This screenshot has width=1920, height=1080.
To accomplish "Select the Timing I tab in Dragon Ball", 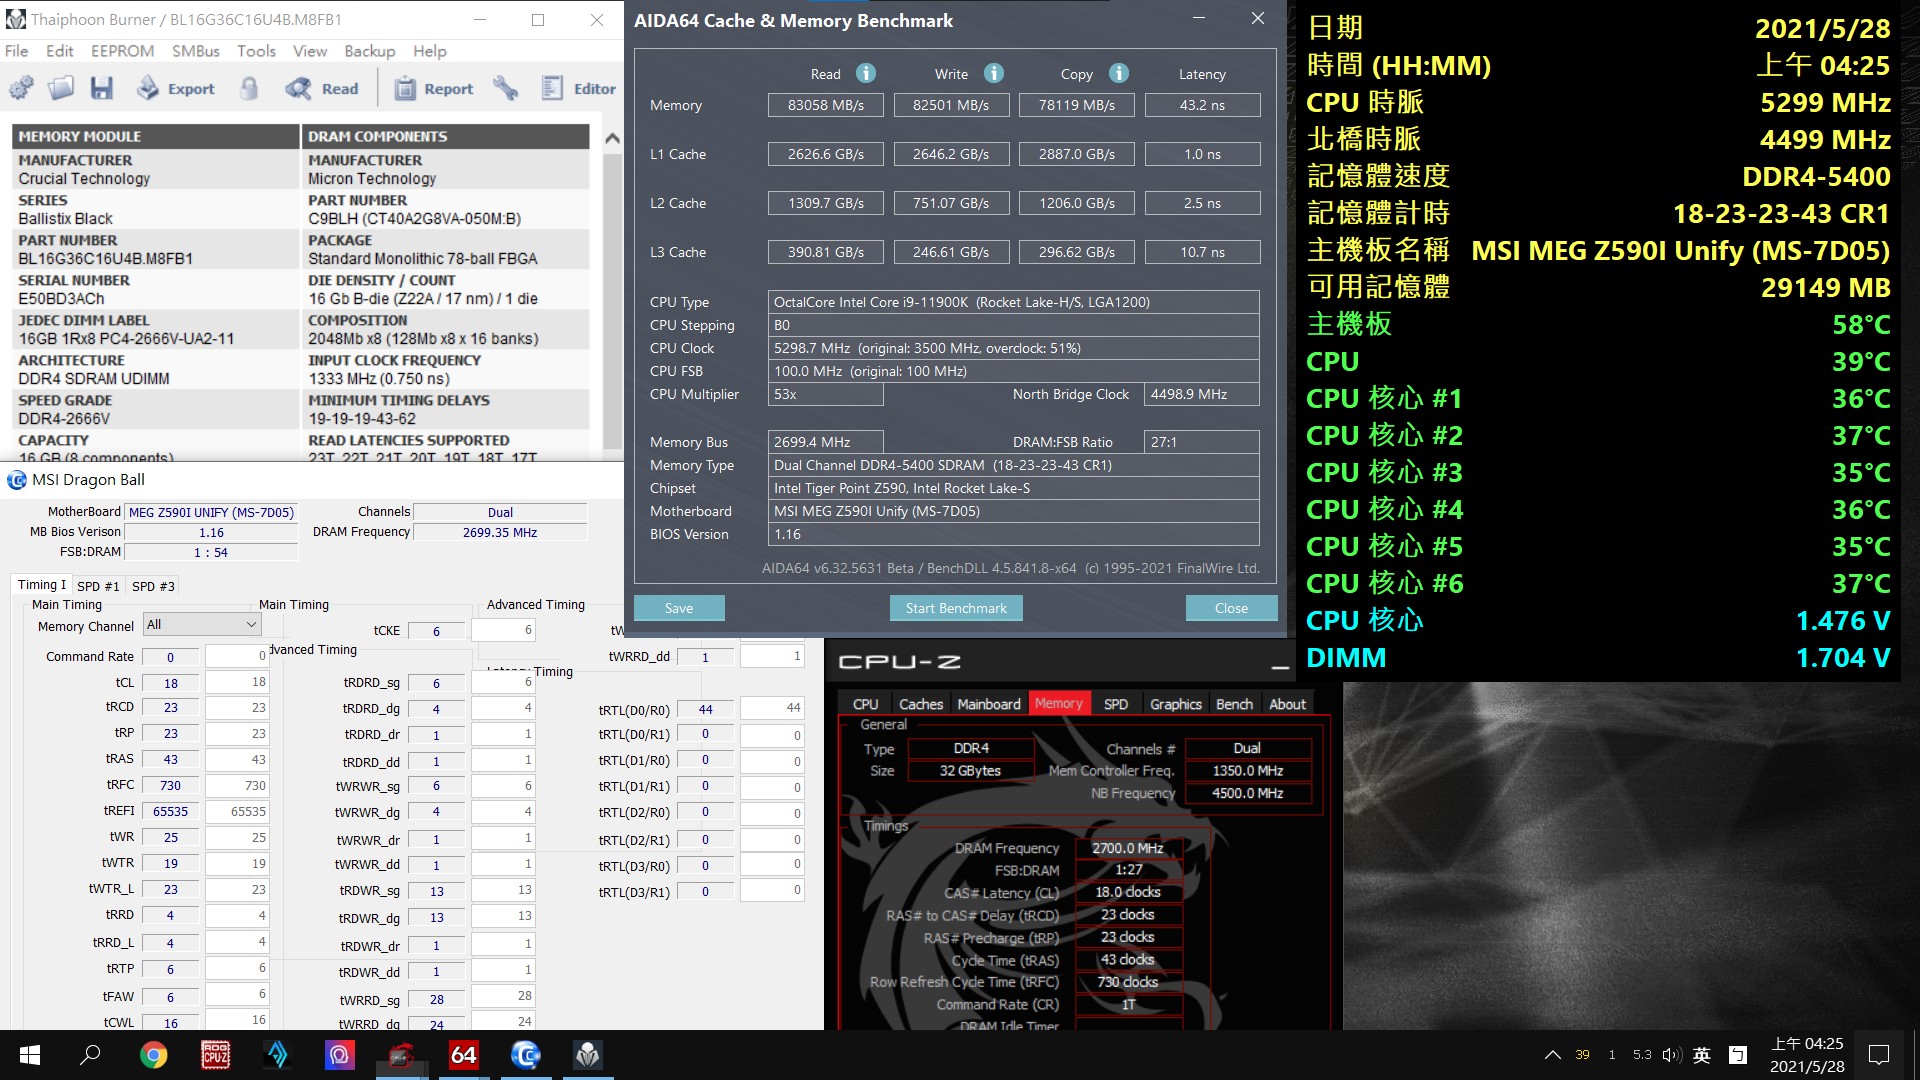I will (x=42, y=585).
